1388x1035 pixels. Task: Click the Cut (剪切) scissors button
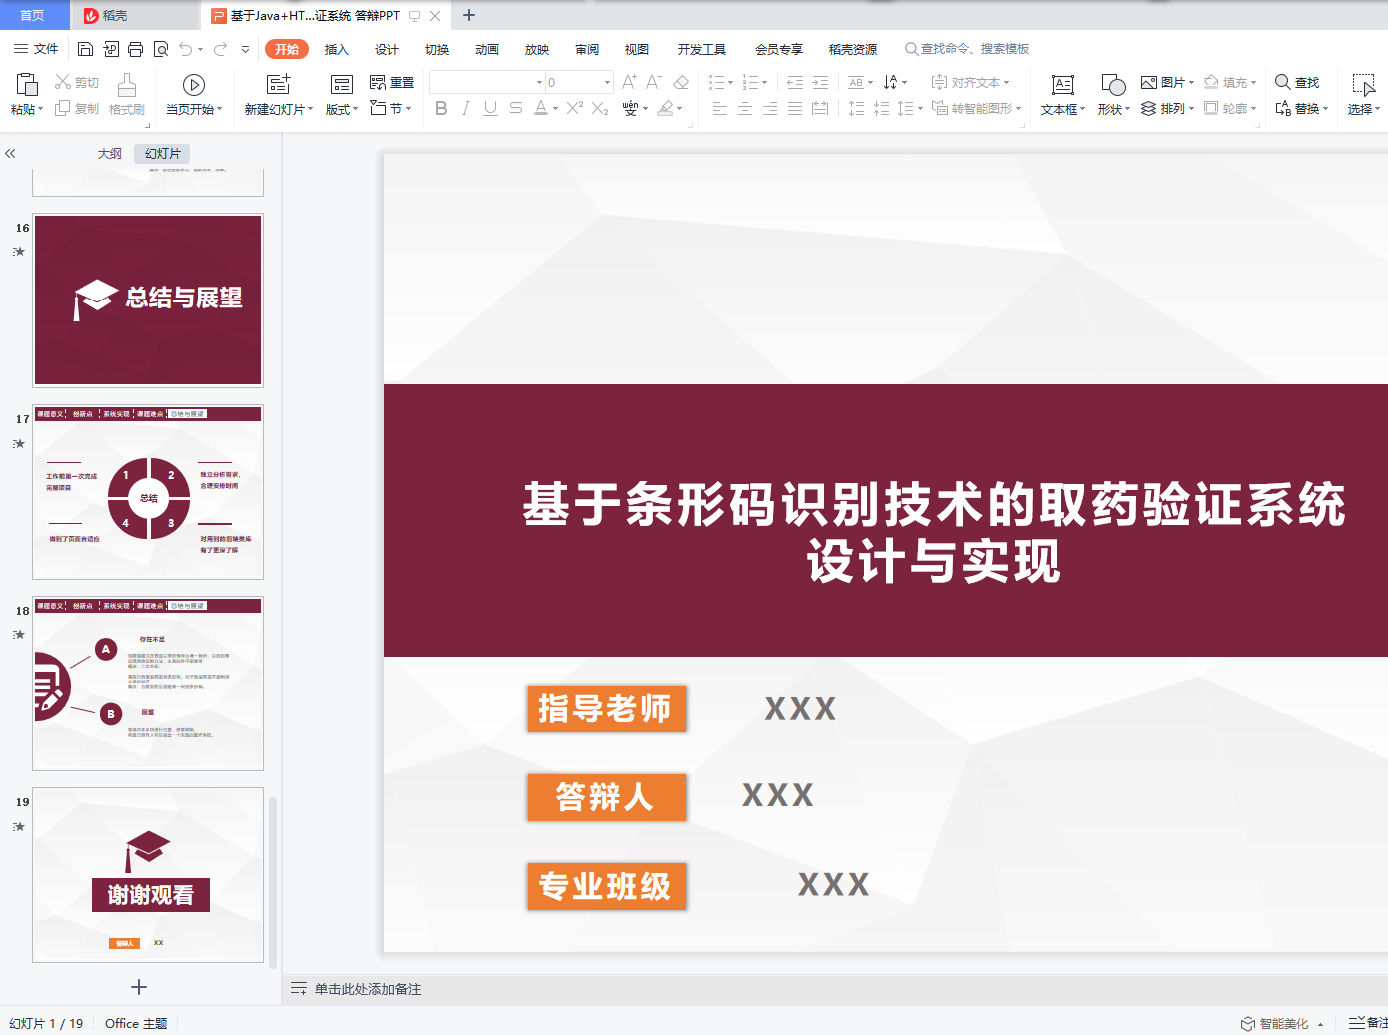[x=77, y=83]
